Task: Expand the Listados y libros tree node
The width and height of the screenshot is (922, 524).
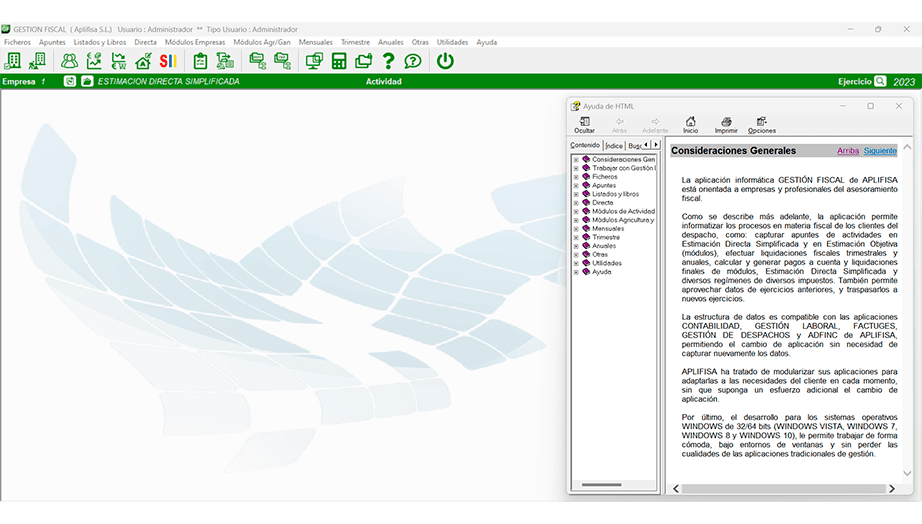Action: pyautogui.click(x=576, y=194)
